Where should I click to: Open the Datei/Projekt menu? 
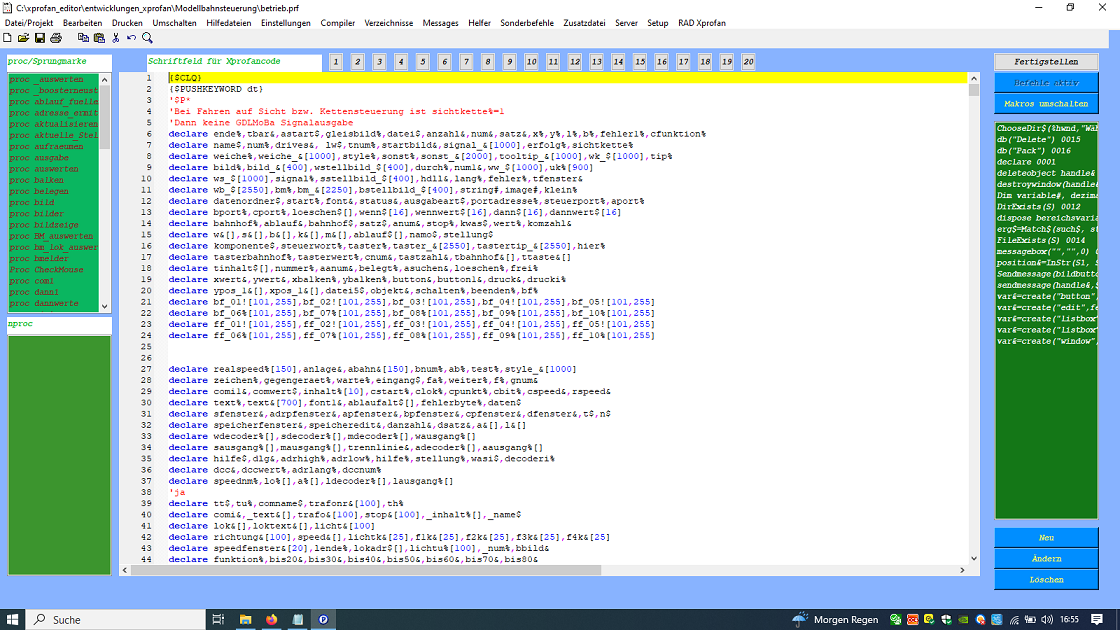click(29, 23)
